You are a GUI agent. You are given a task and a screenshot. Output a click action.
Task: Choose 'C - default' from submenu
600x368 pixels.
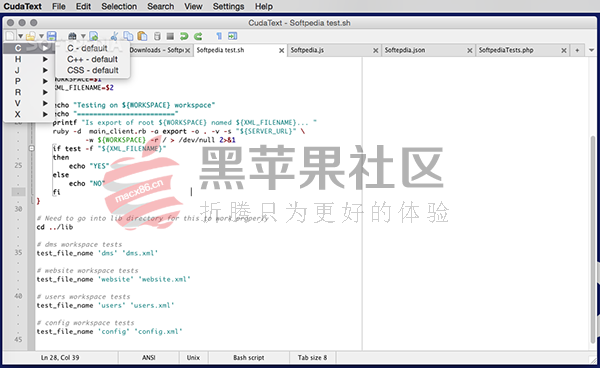[93, 48]
